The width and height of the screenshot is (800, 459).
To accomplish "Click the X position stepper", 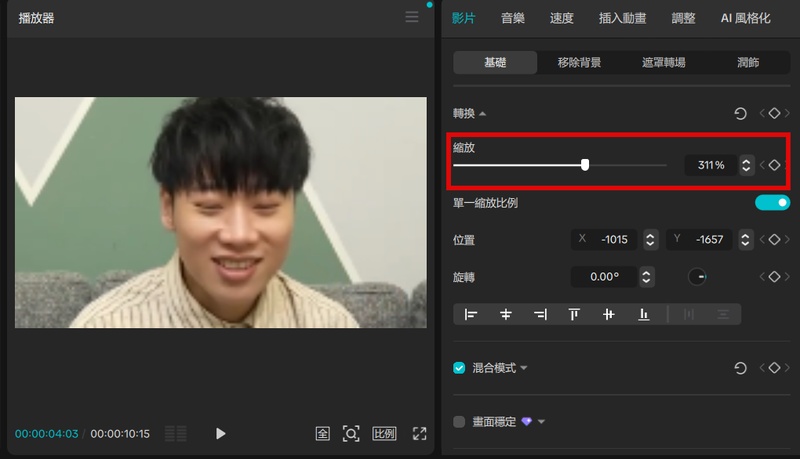I will [x=650, y=239].
